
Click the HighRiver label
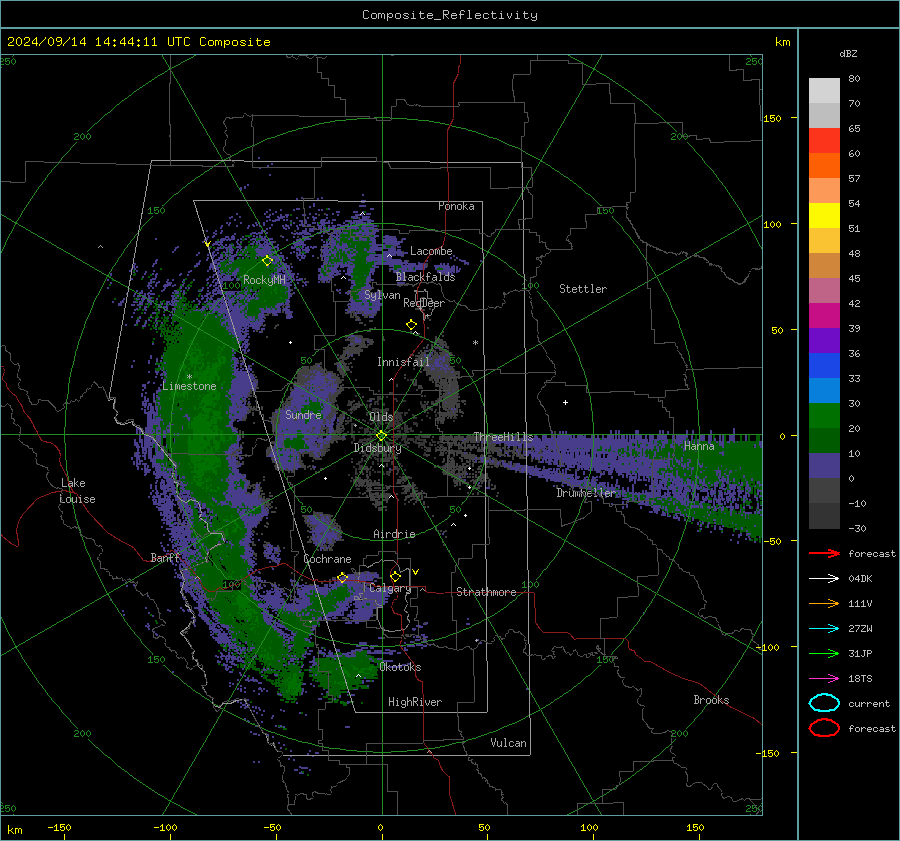(x=415, y=702)
